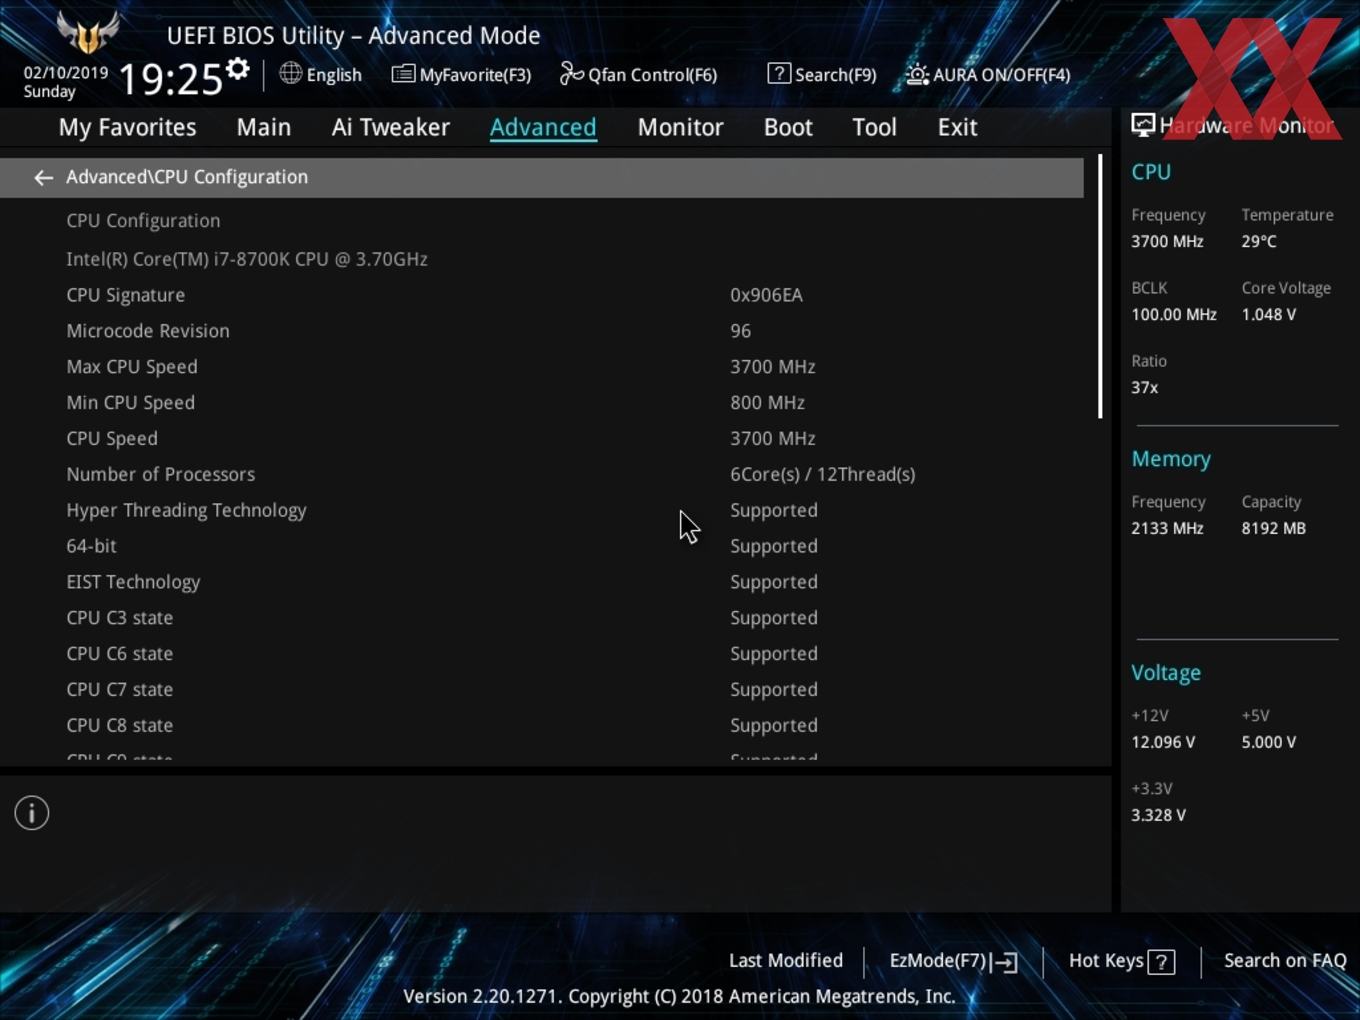Select the 64-bit row
This screenshot has width=1360, height=1020.
(x=542, y=547)
